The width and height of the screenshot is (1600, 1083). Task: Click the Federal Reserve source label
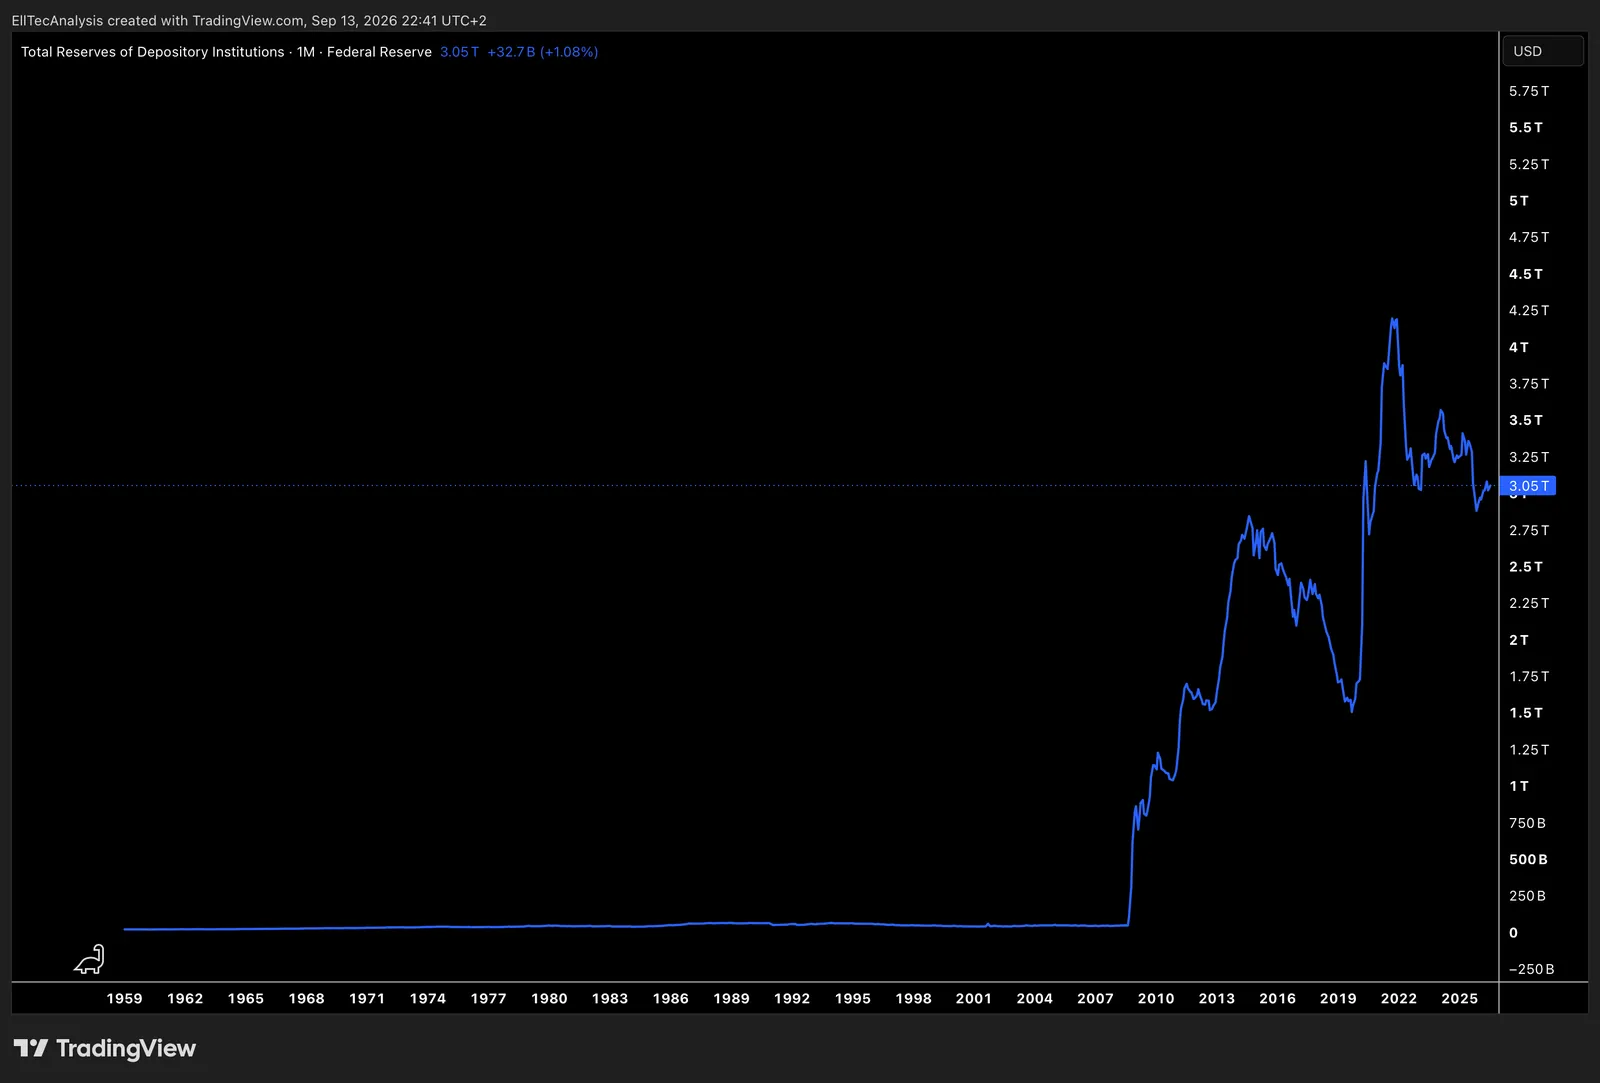[379, 52]
